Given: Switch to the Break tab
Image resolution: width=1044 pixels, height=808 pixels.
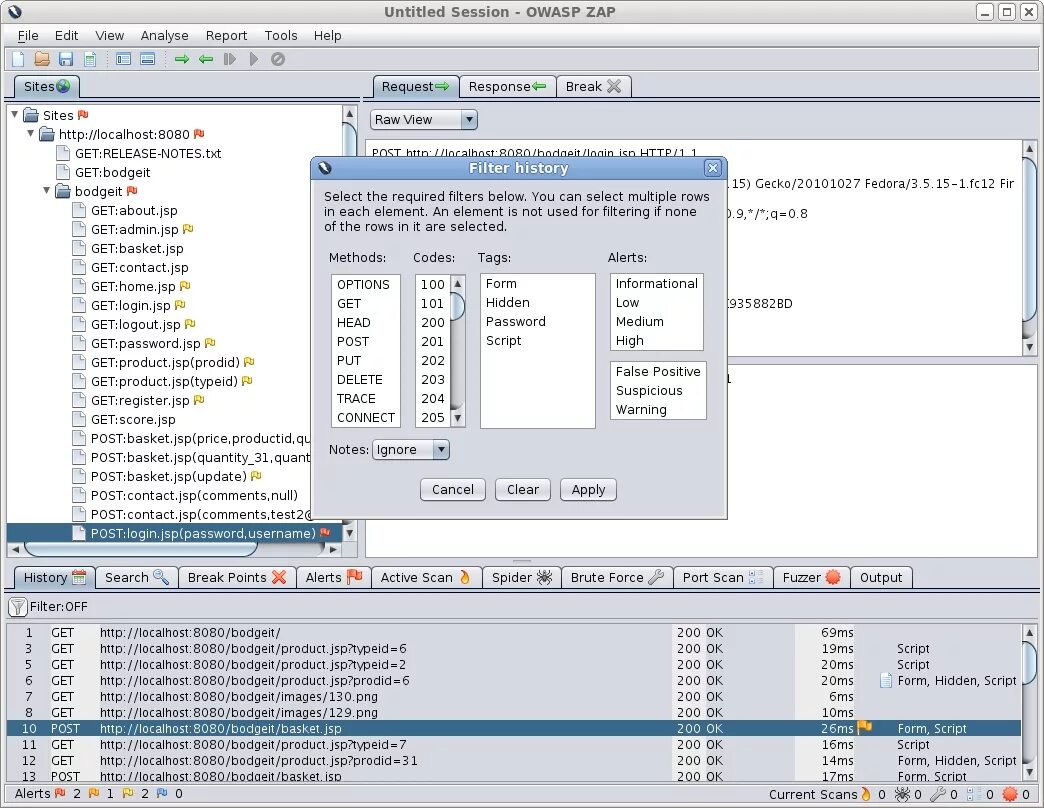Looking at the screenshot, I should point(593,87).
